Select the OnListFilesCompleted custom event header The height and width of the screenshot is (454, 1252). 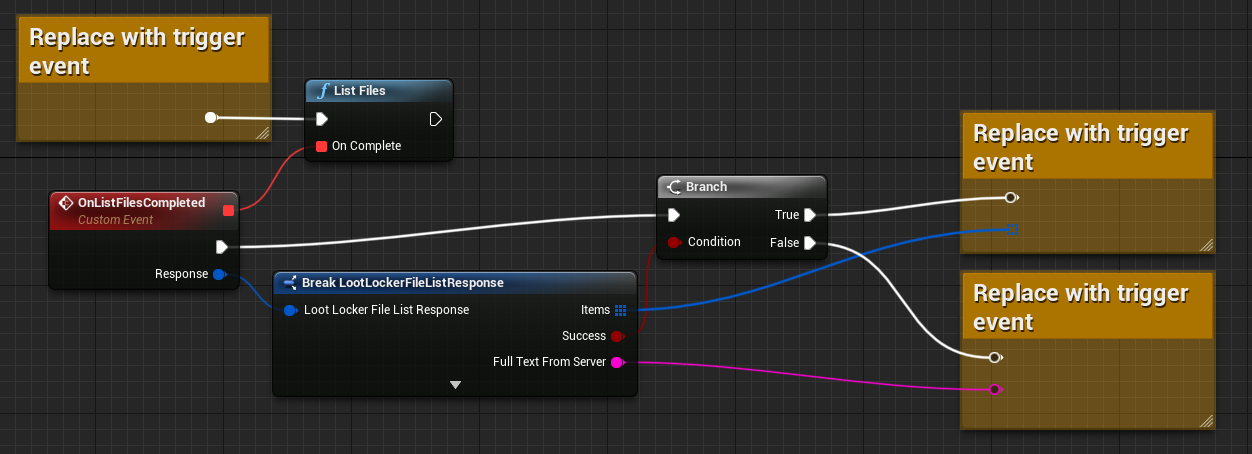coord(141,203)
